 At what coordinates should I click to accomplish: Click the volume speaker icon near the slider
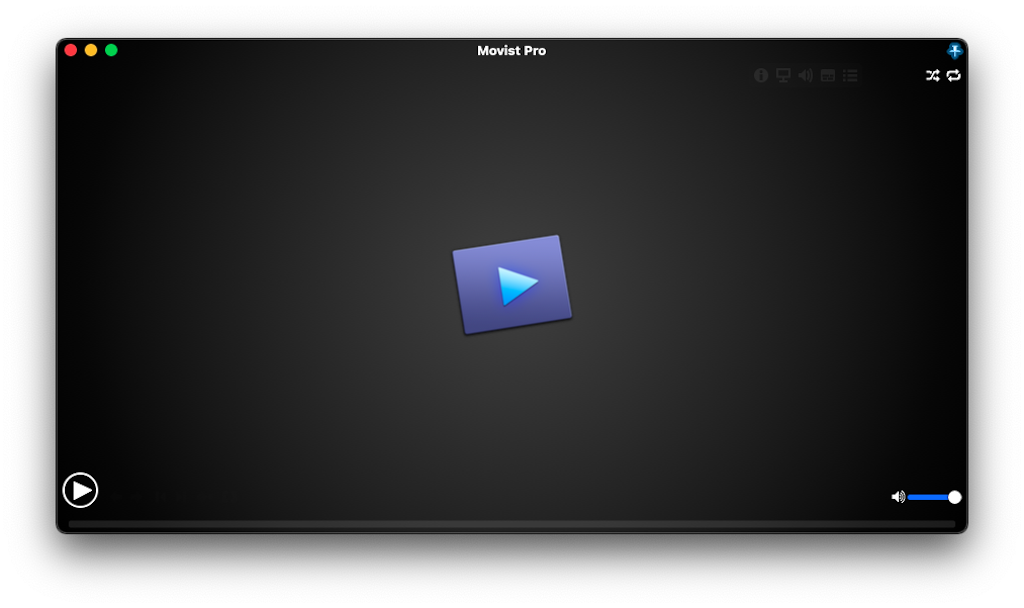897,496
